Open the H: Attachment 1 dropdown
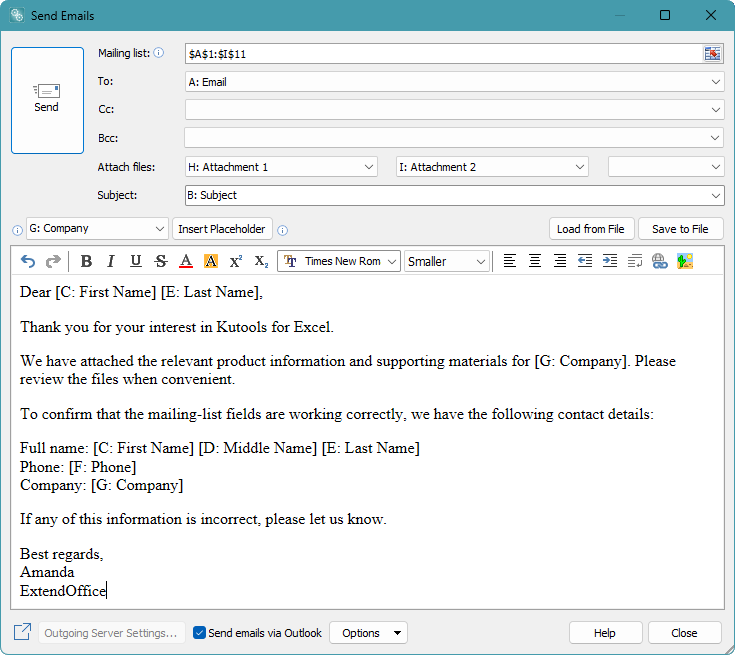Viewport: 735px width, 655px height. (369, 167)
